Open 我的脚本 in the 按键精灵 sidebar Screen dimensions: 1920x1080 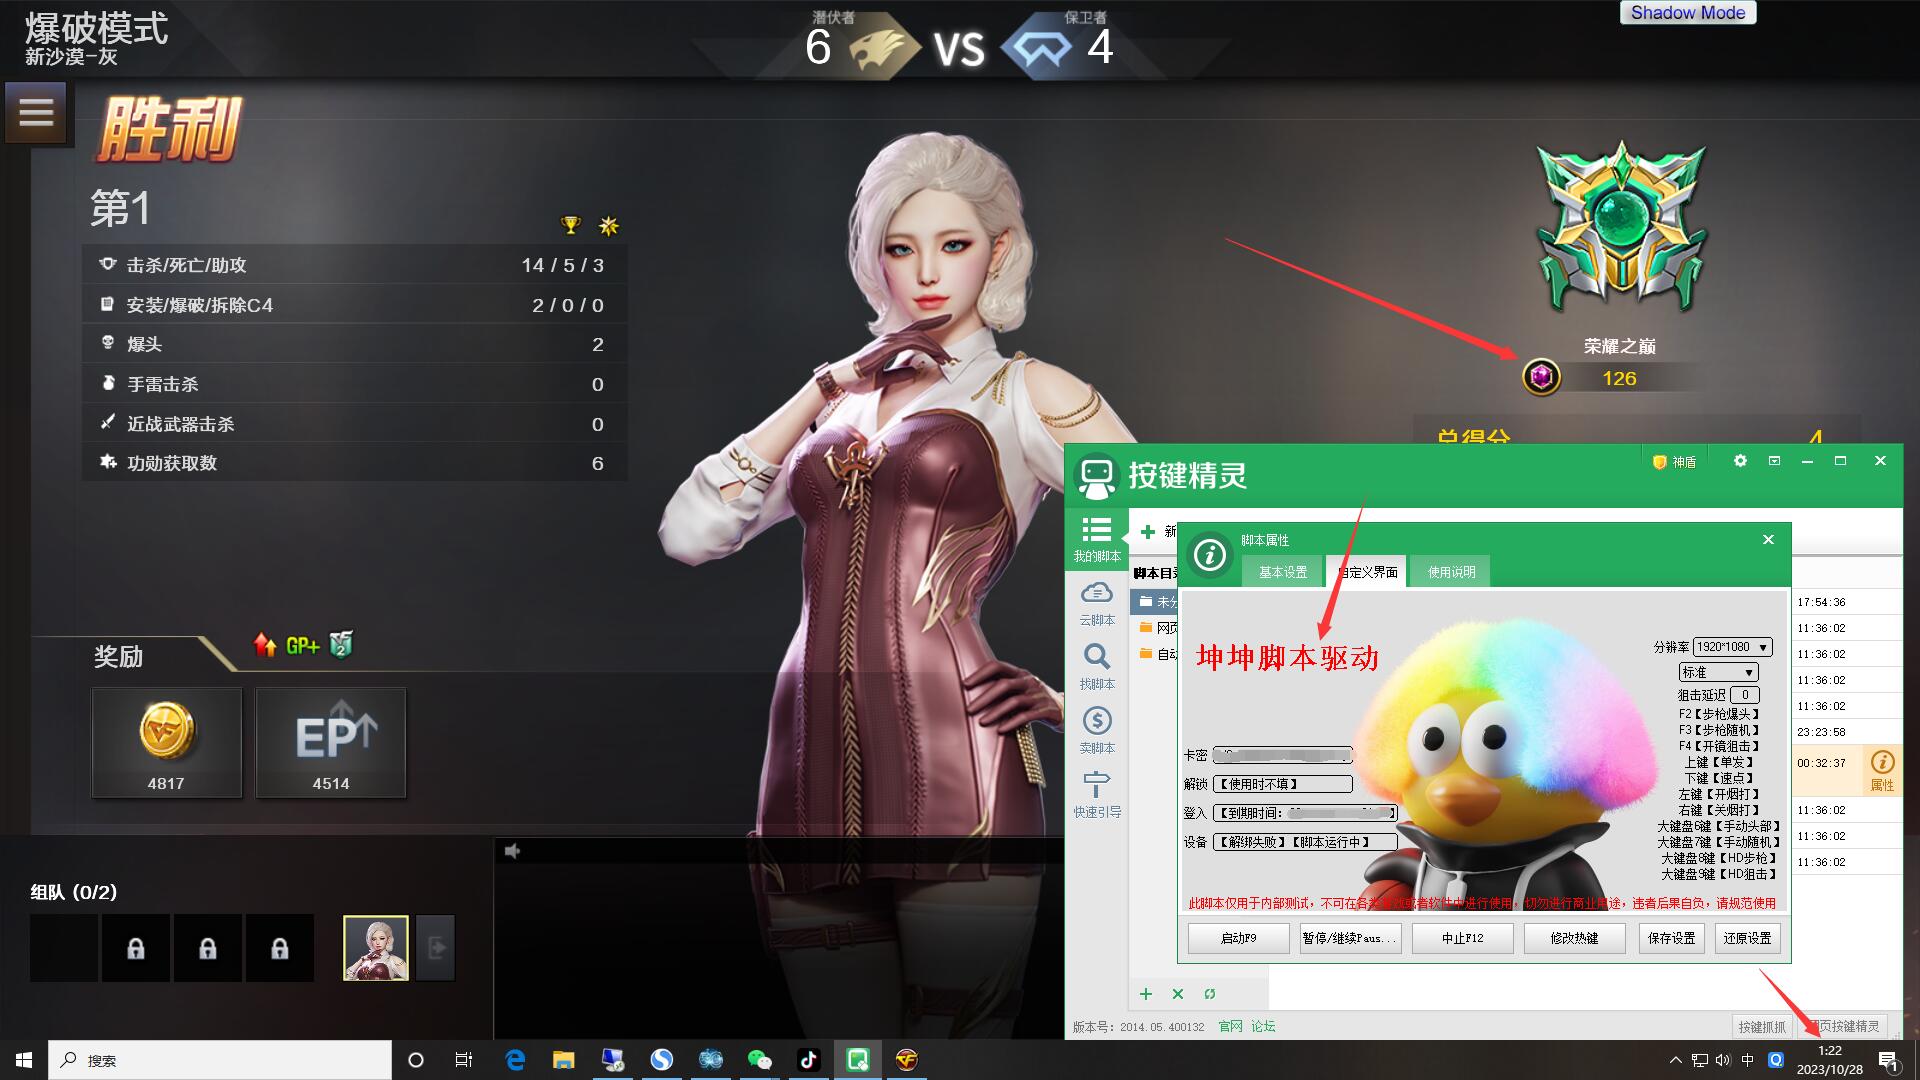point(1097,539)
